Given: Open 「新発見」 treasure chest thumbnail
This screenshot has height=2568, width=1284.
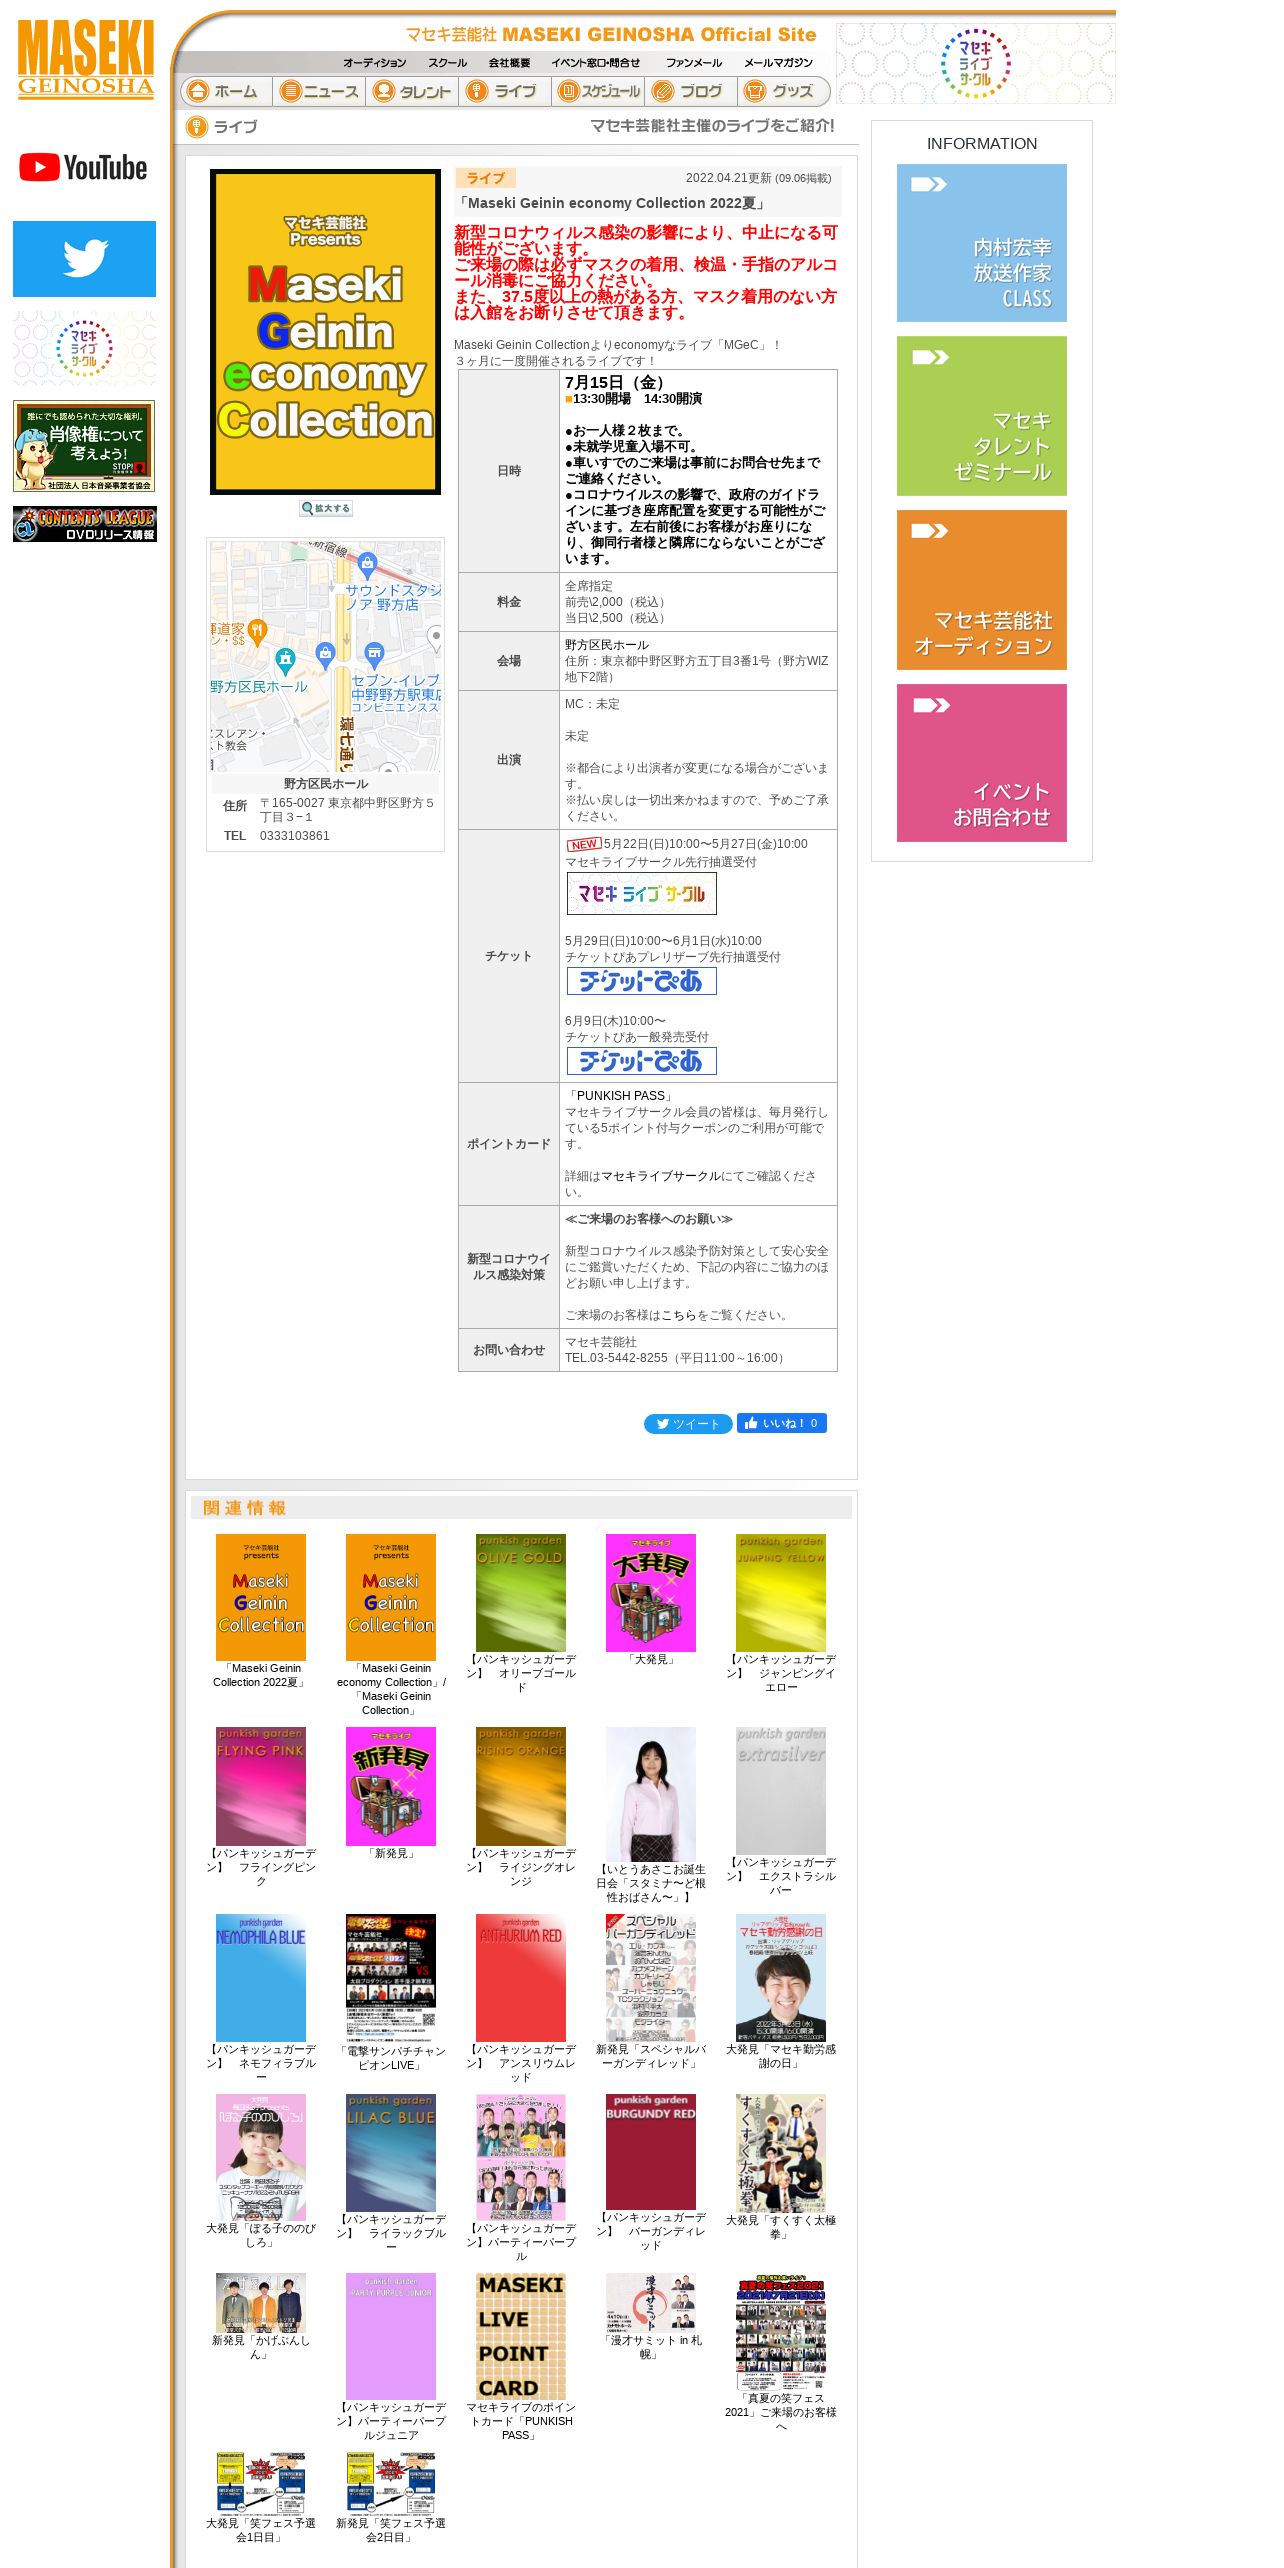Looking at the screenshot, I should coord(391,1786).
